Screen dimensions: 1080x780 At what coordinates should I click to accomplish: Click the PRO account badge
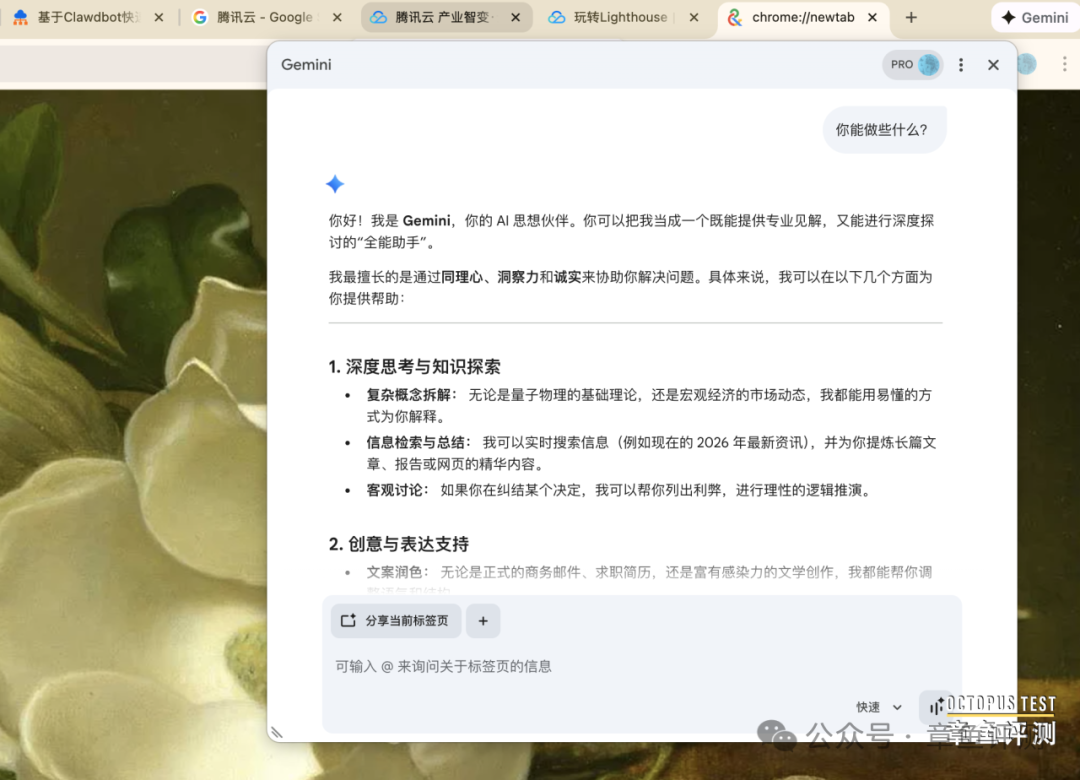click(913, 65)
